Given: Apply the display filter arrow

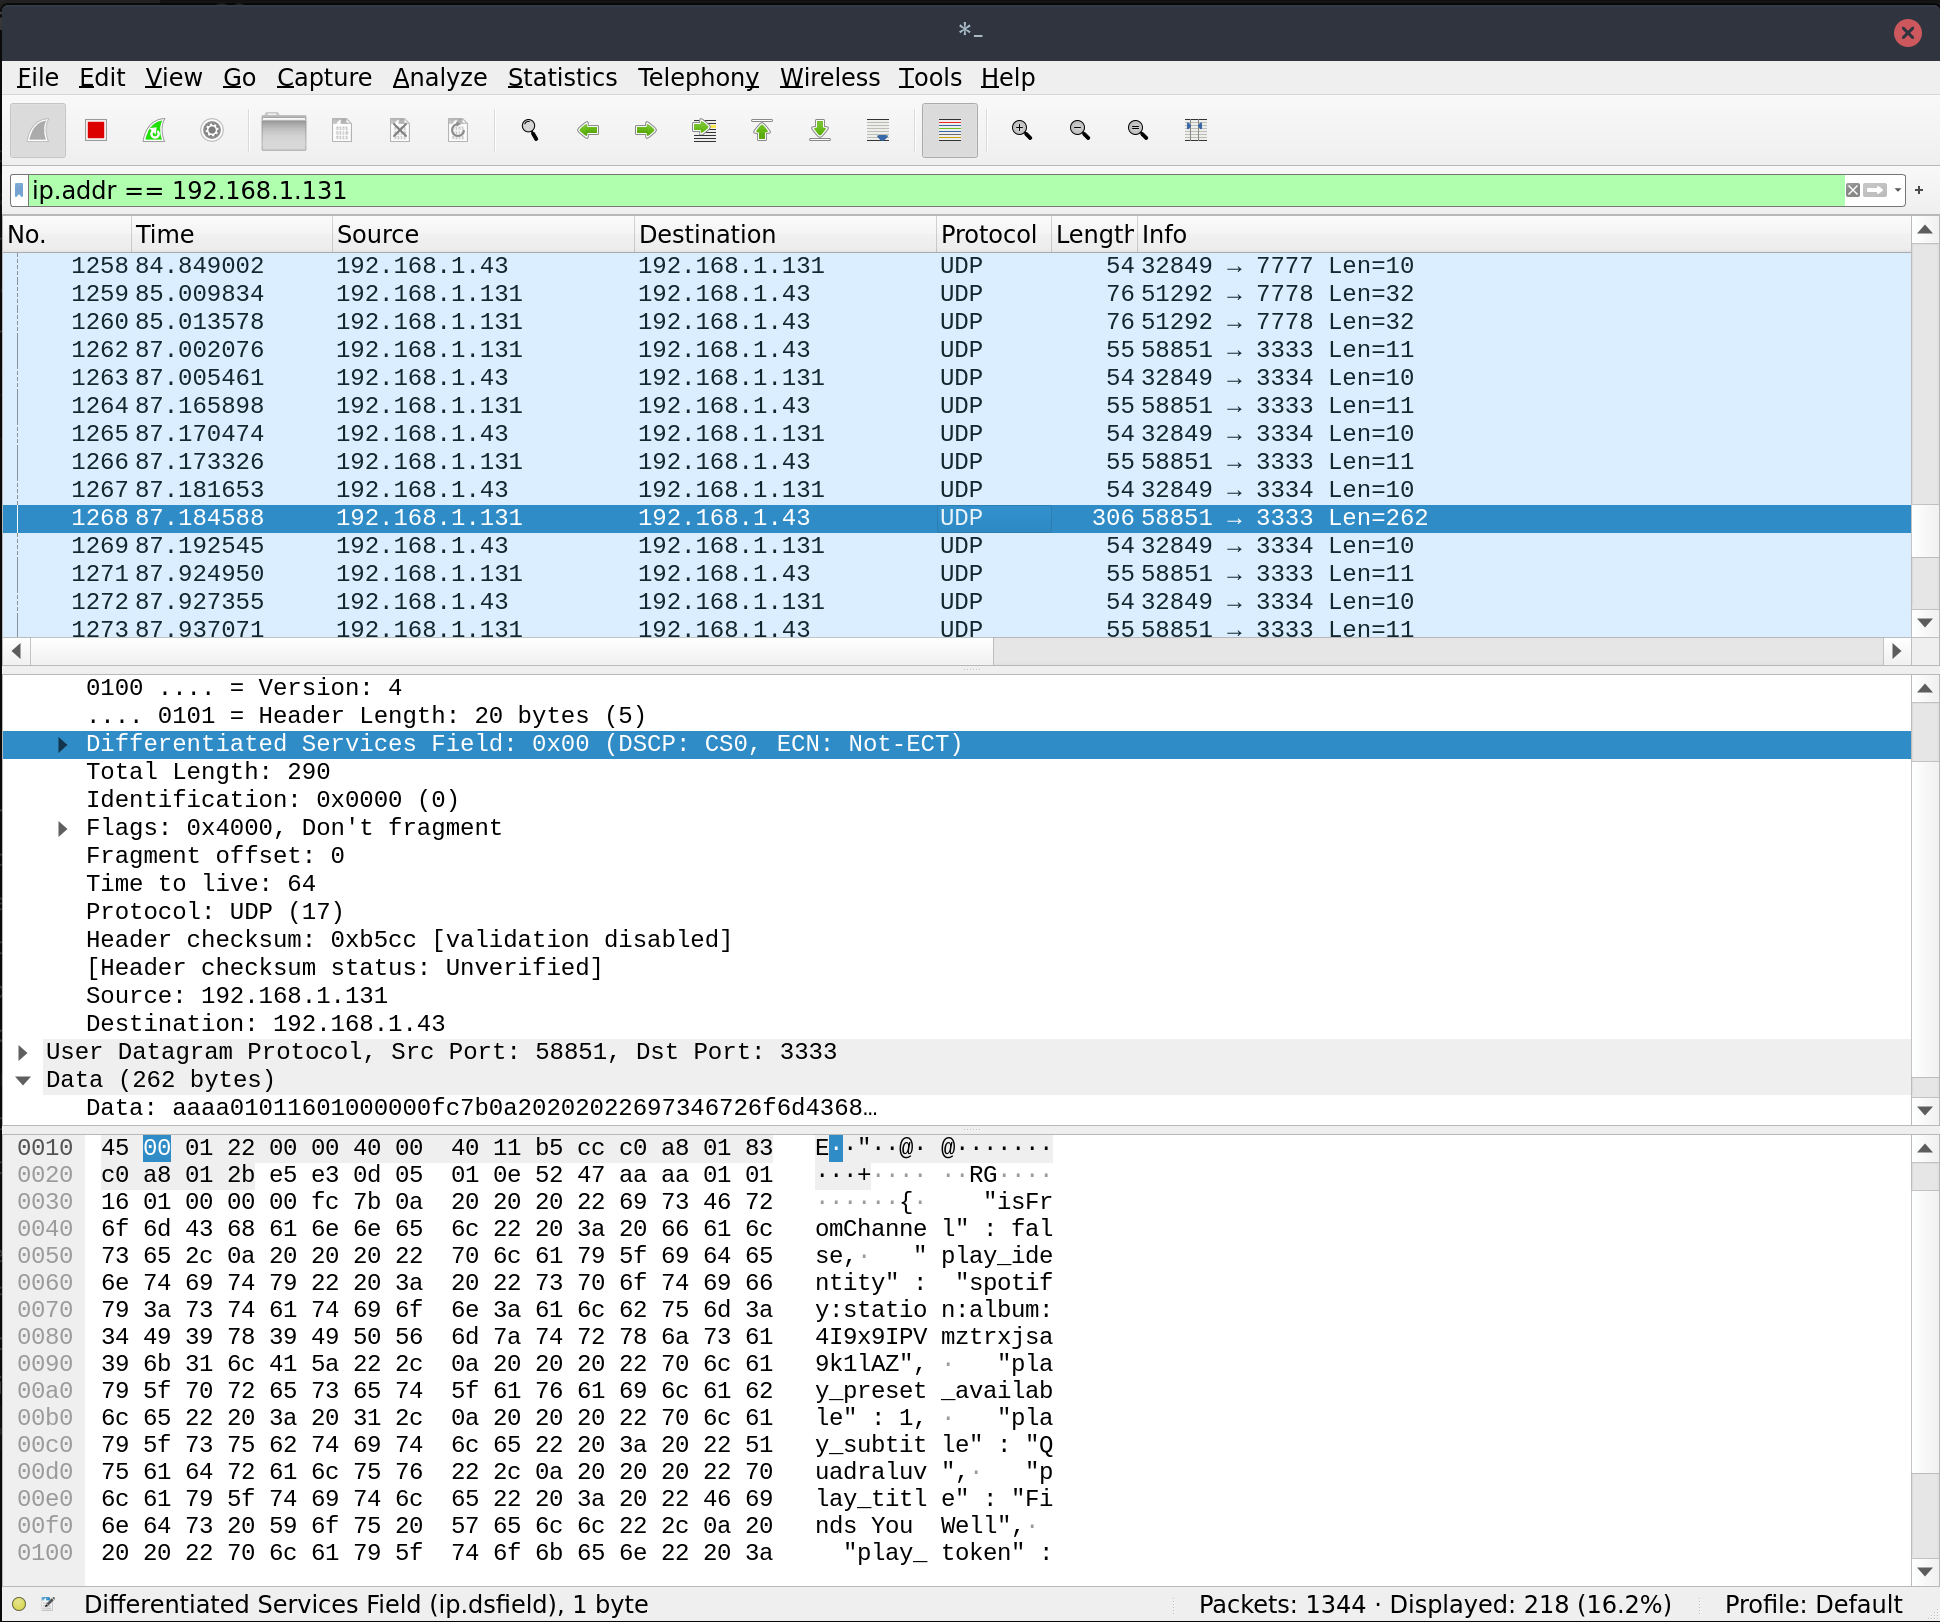Looking at the screenshot, I should click(1875, 190).
